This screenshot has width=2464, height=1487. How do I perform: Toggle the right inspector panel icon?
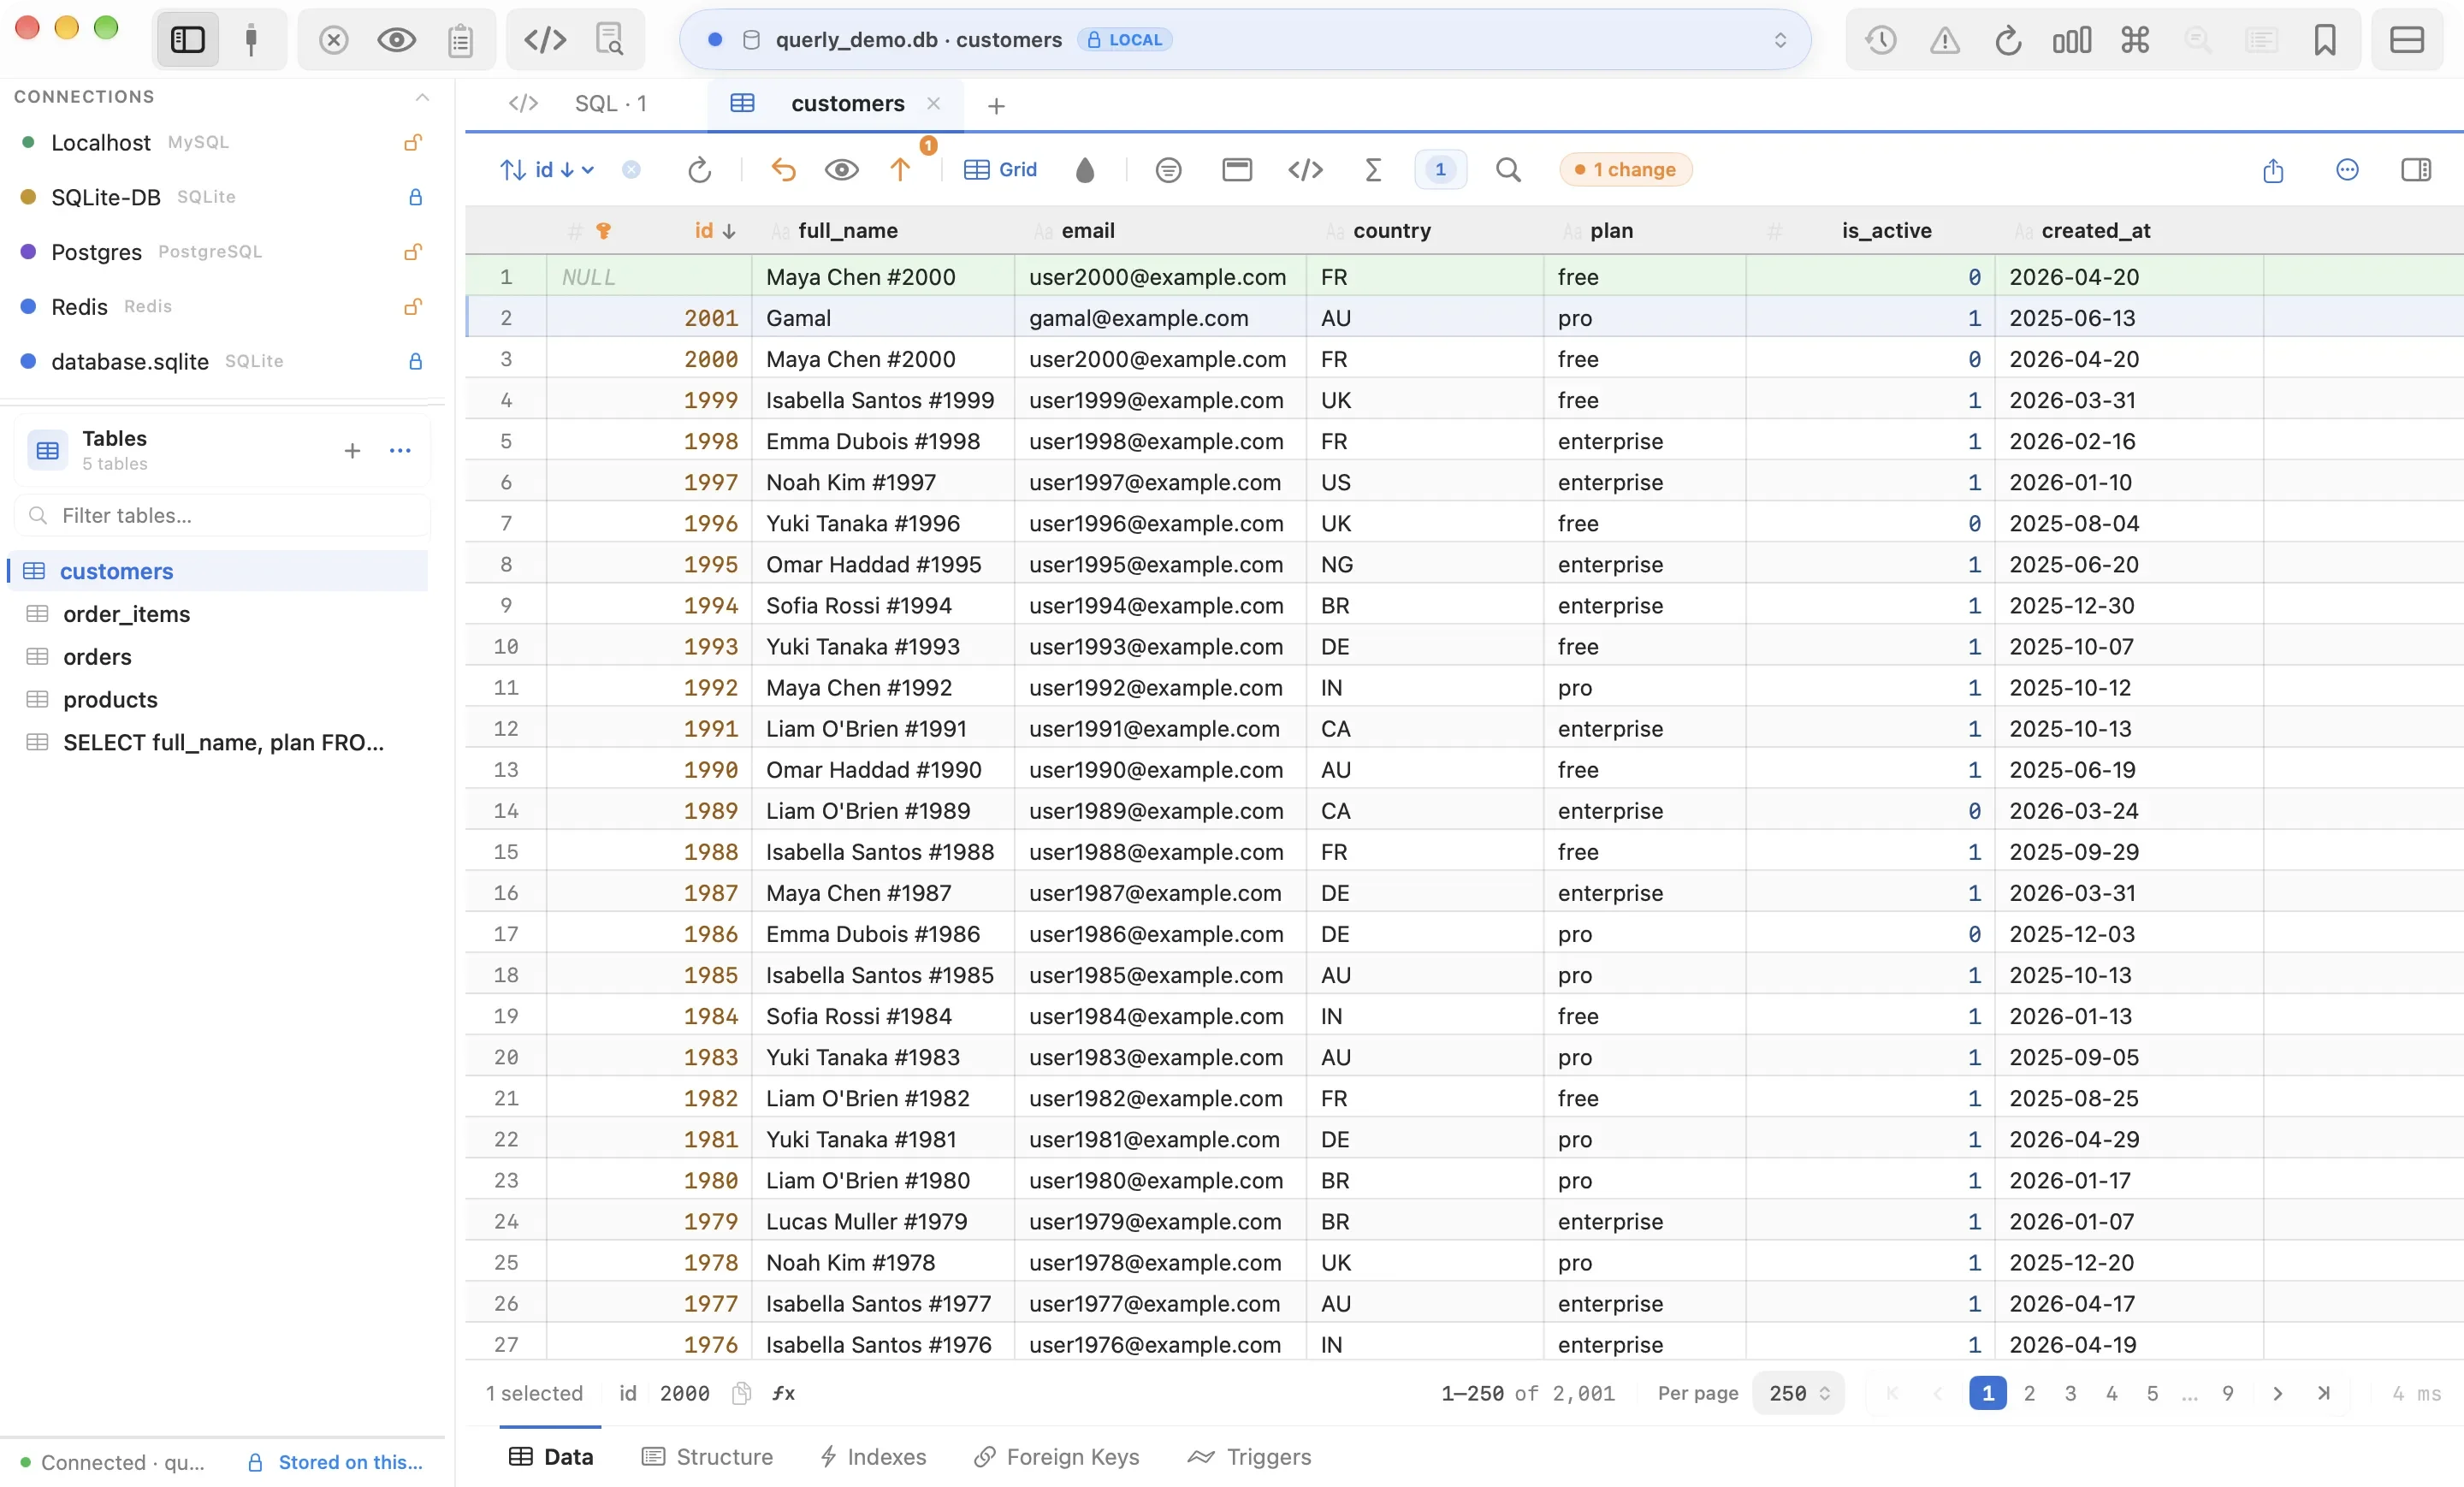pyautogui.click(x=2415, y=169)
